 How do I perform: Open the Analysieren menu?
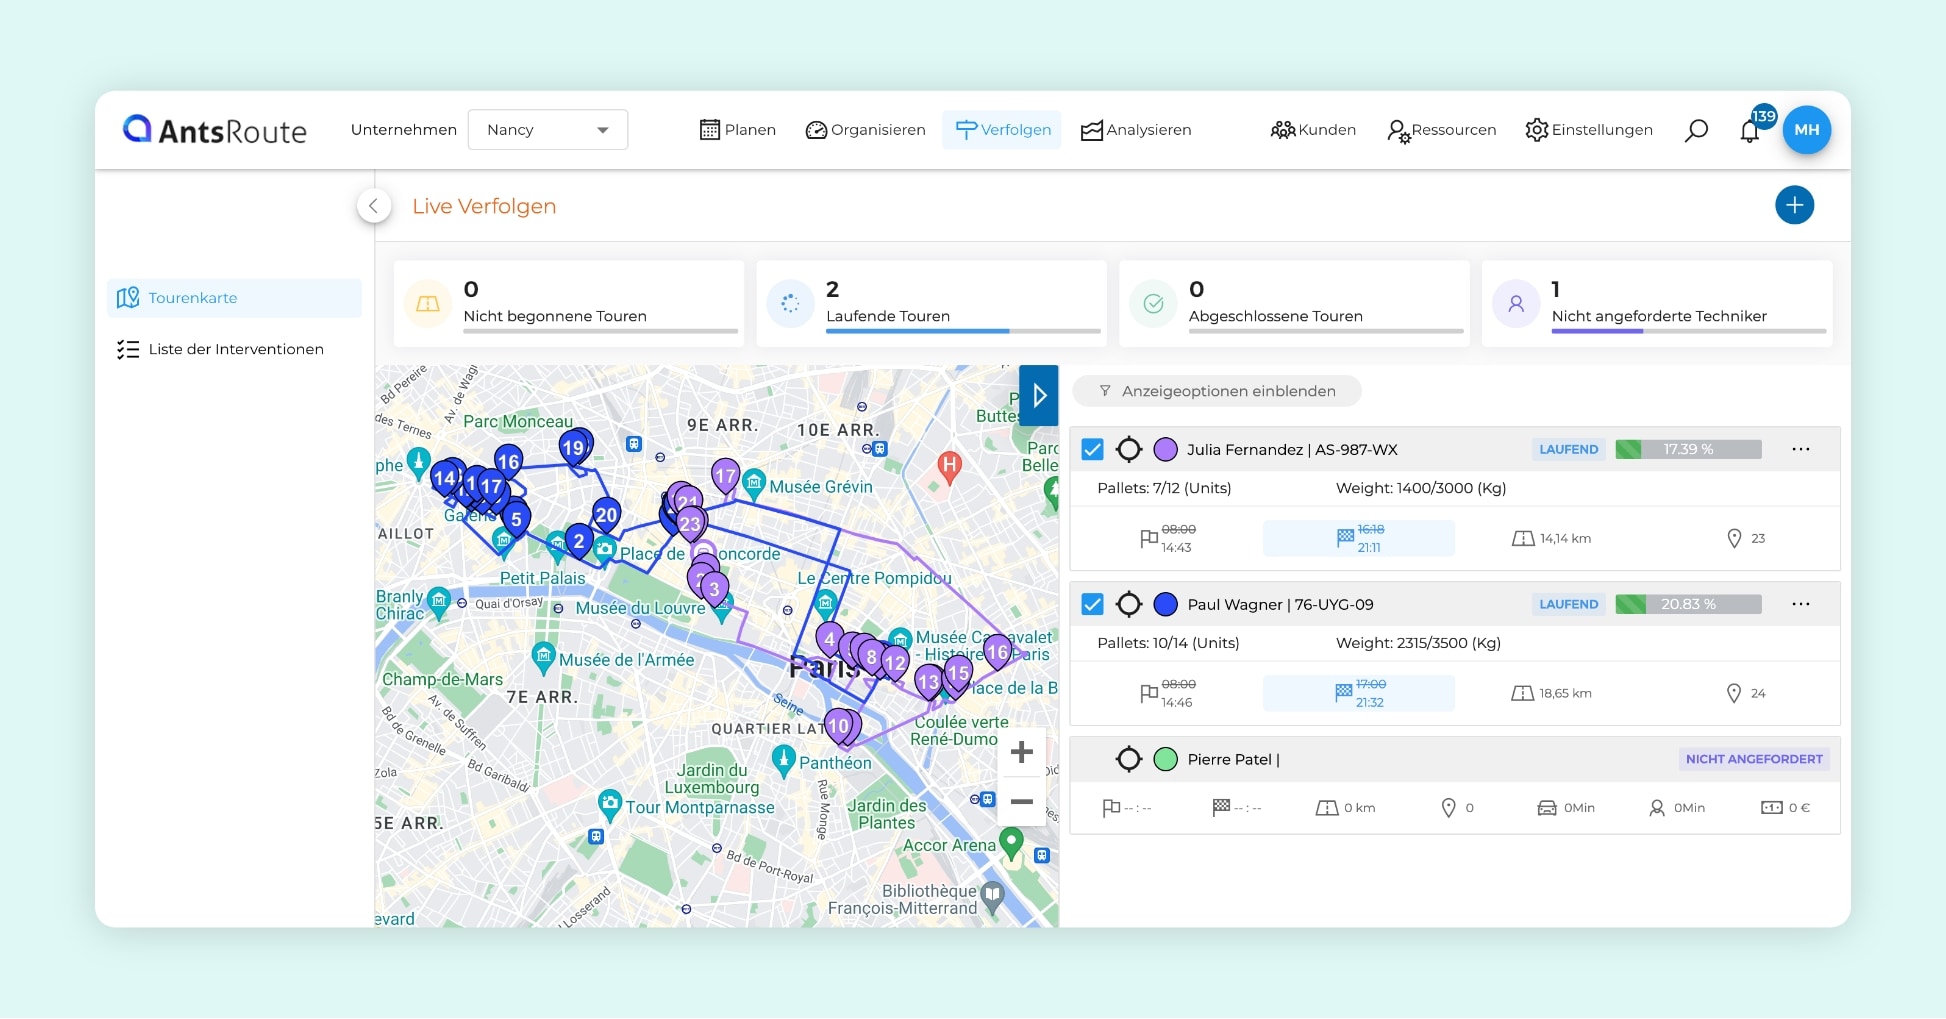coord(1136,130)
